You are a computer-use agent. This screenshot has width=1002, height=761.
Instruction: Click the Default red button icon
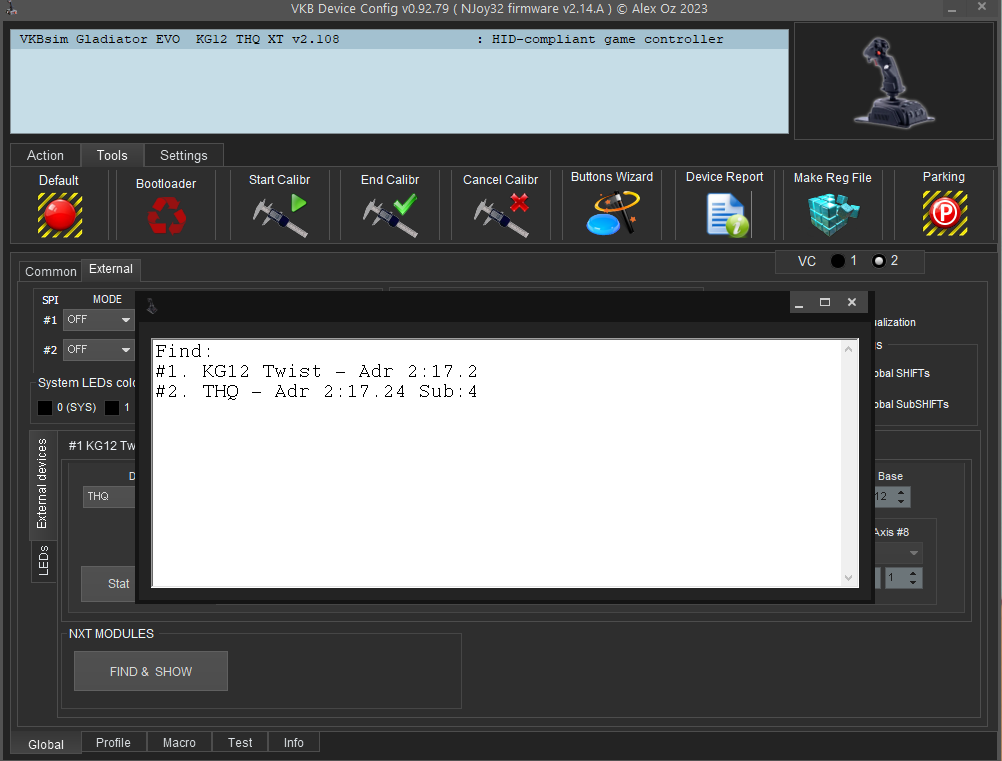tap(59, 215)
